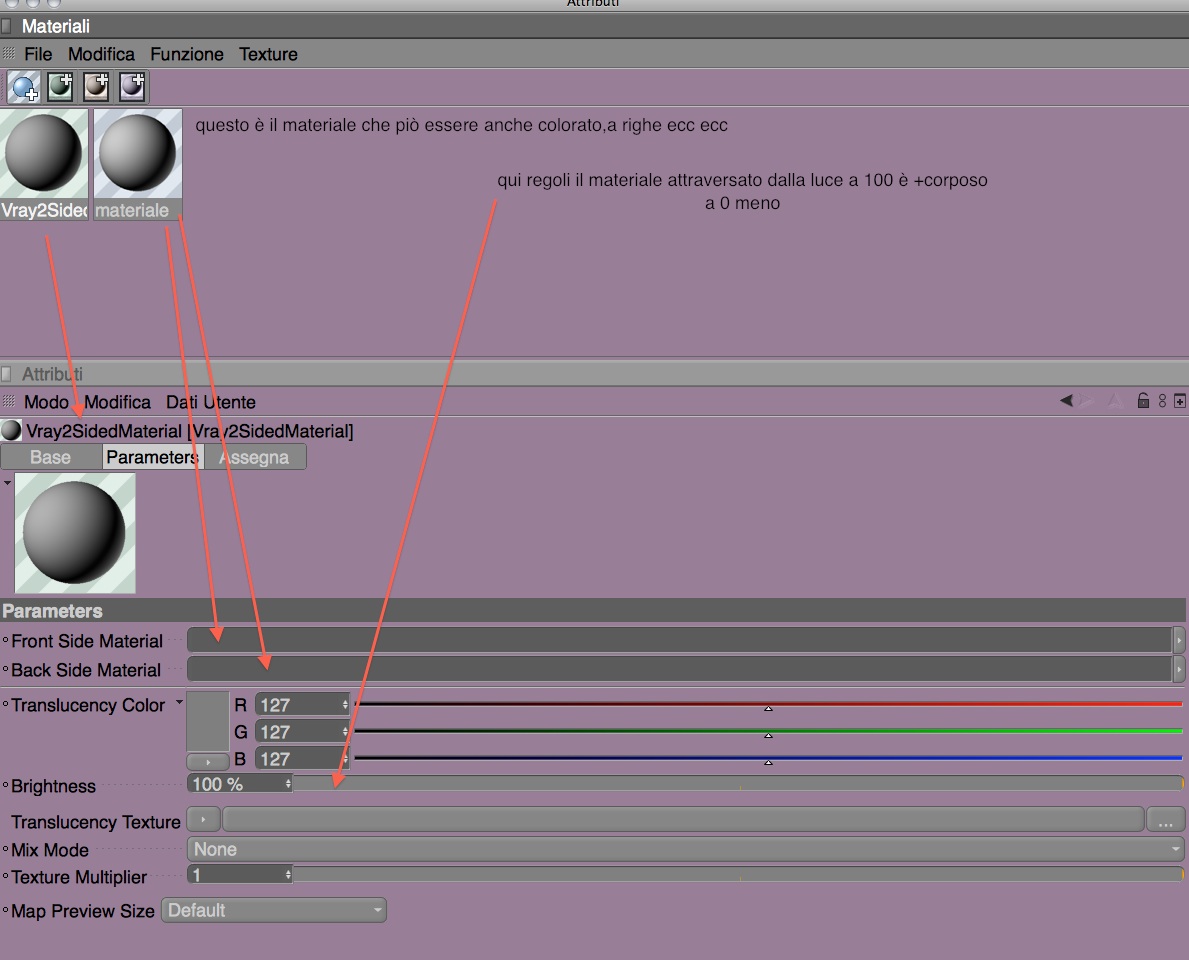Open the Dati Utente menu
Image resolution: width=1189 pixels, height=960 pixels.
(211, 402)
